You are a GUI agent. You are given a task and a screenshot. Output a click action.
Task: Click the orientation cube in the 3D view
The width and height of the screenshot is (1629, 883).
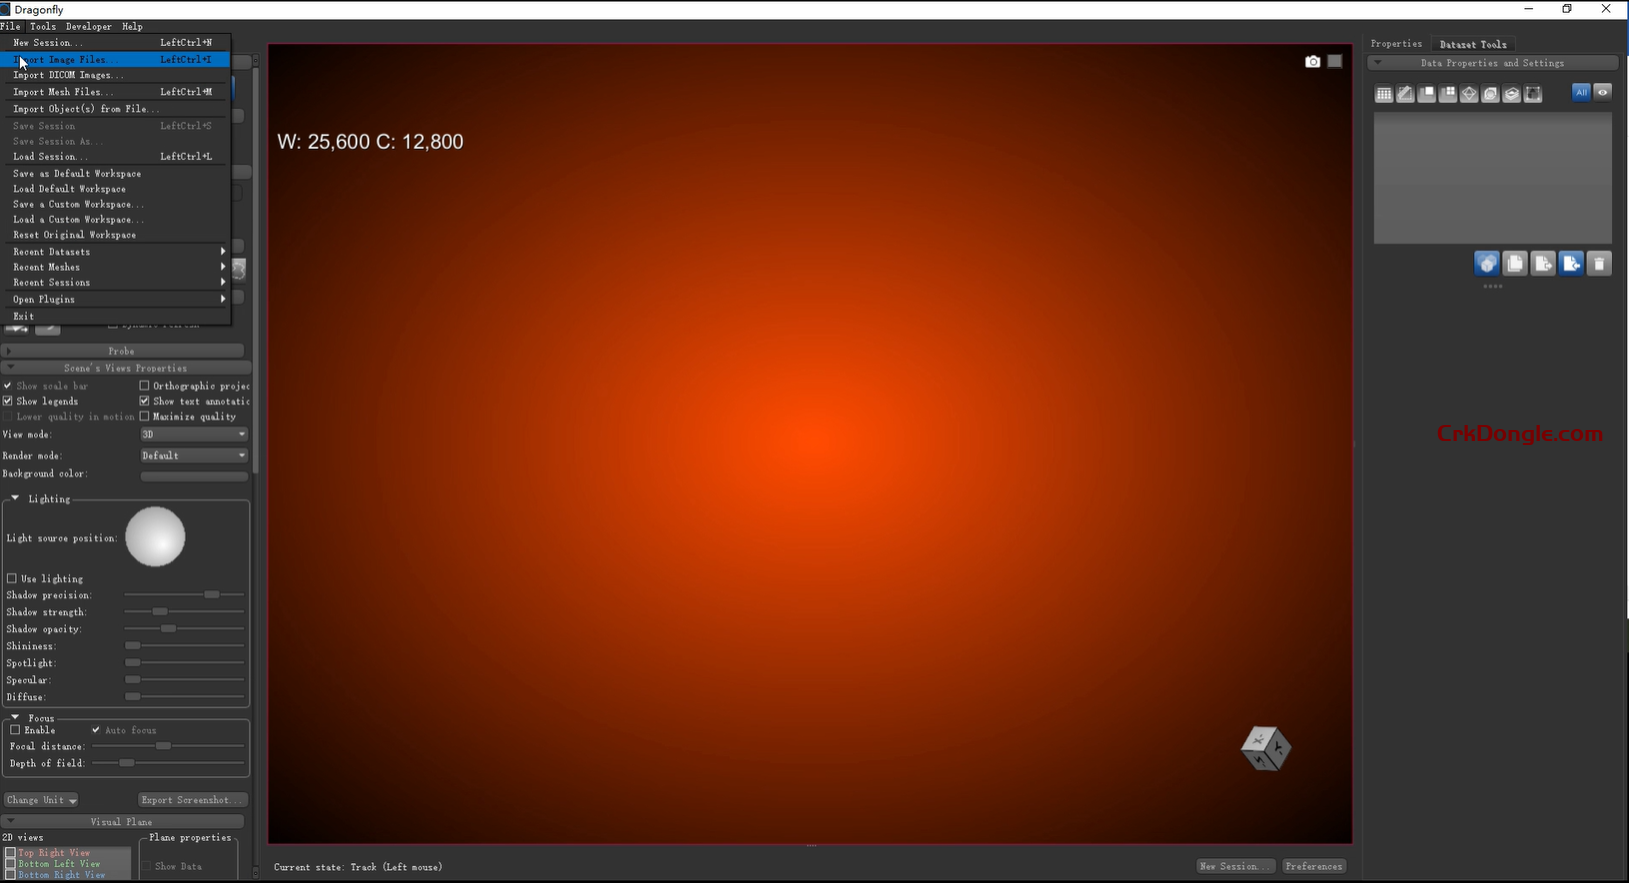click(1266, 748)
